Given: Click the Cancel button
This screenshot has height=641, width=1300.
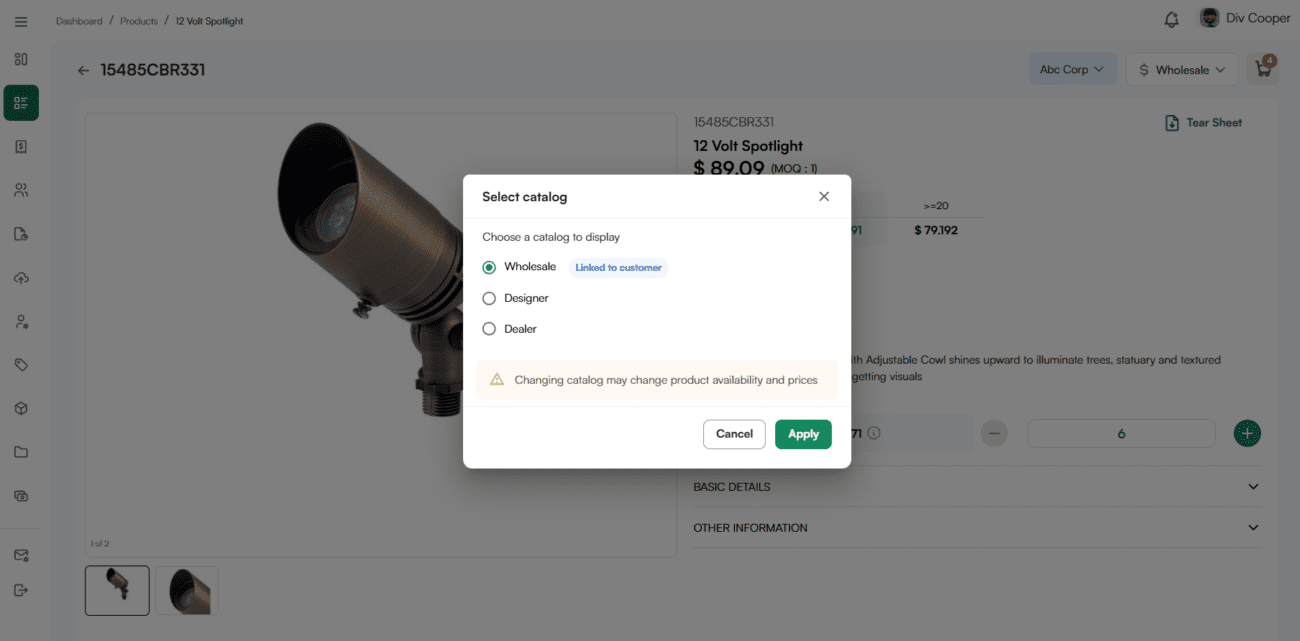Looking at the screenshot, I should (x=734, y=434).
